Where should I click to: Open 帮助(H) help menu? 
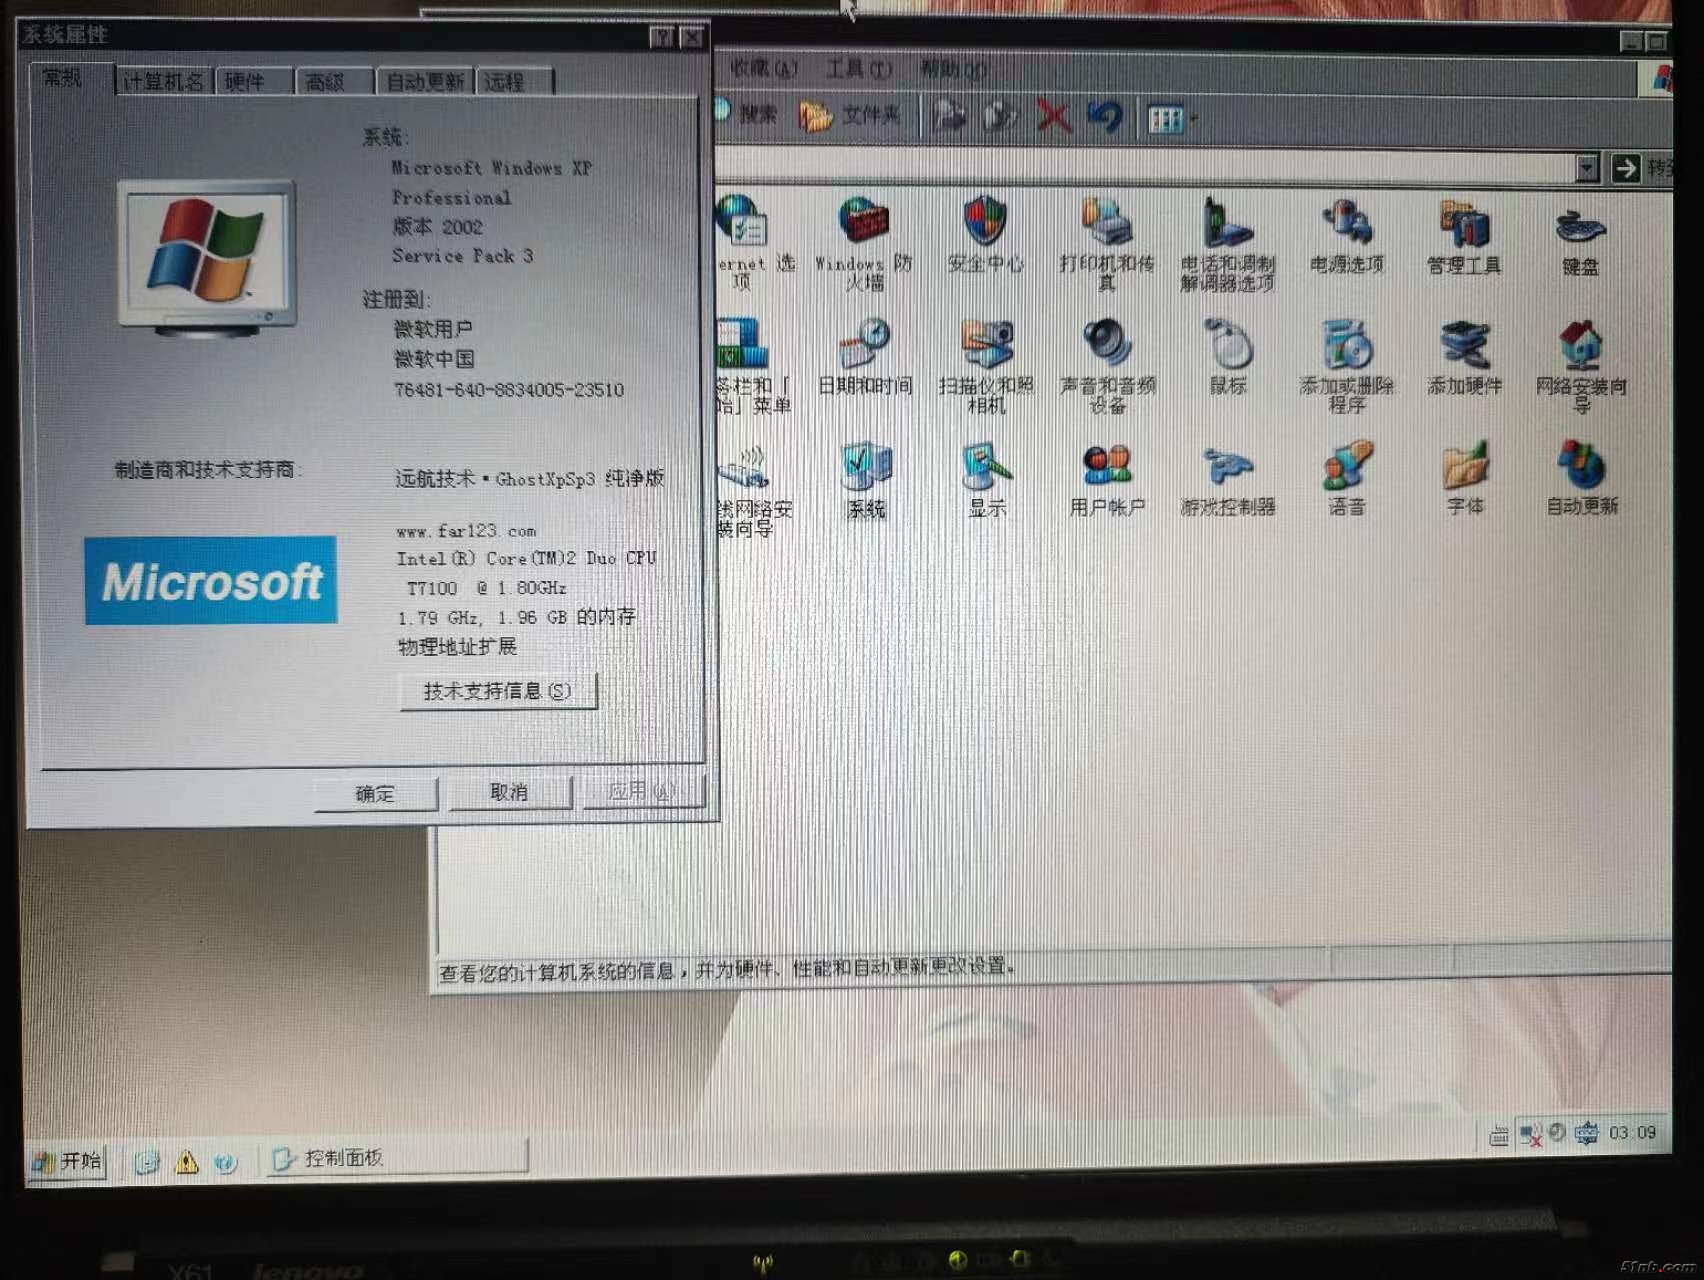(x=953, y=69)
